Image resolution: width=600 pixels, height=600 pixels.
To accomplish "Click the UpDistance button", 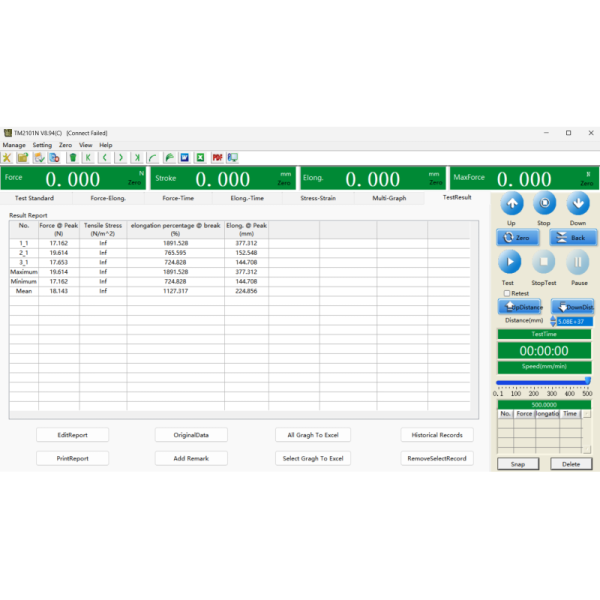I will pos(520,307).
